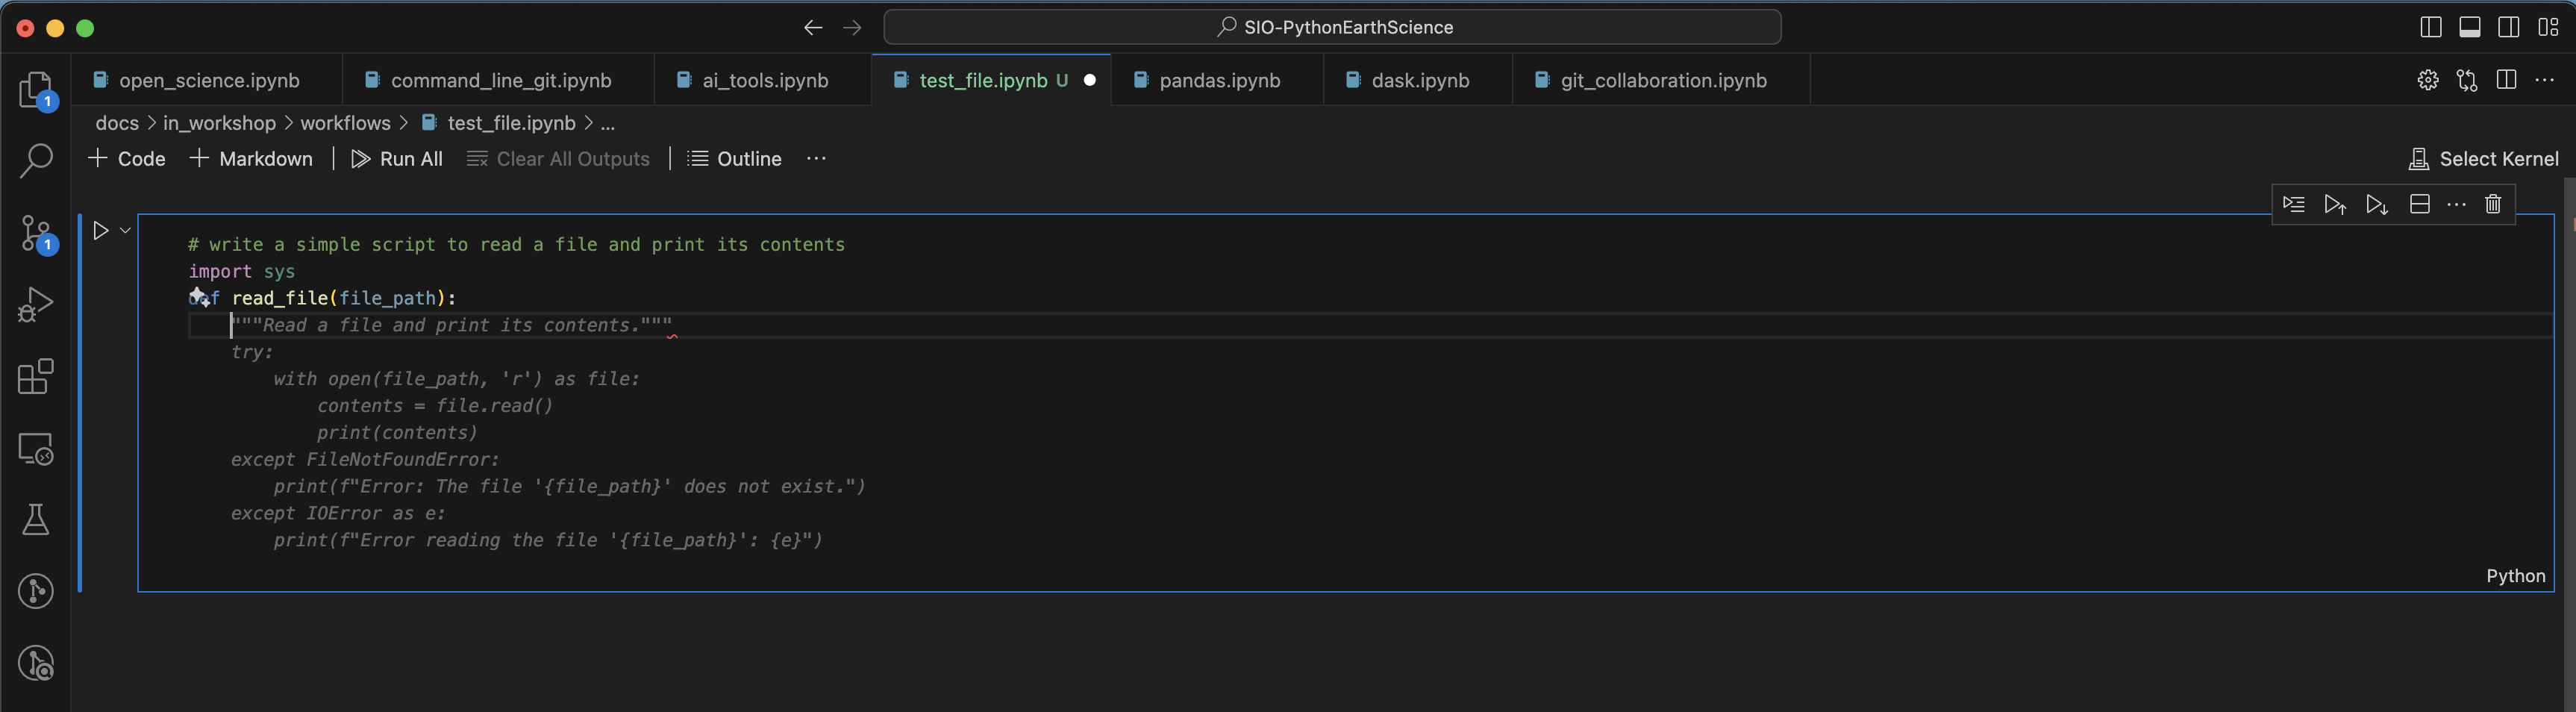Image resolution: width=2576 pixels, height=712 pixels.
Task: Switch to the pandas.ipynb tab
Action: pos(1218,80)
